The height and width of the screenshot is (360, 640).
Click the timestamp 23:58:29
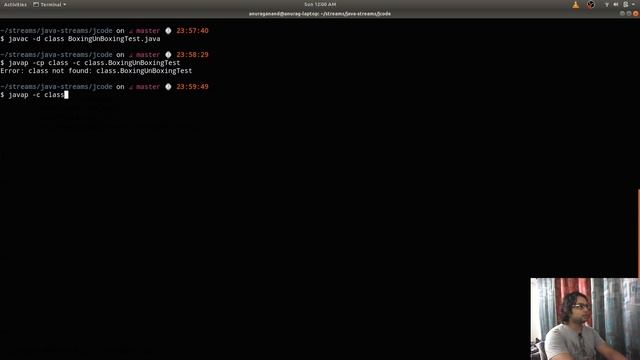point(192,55)
